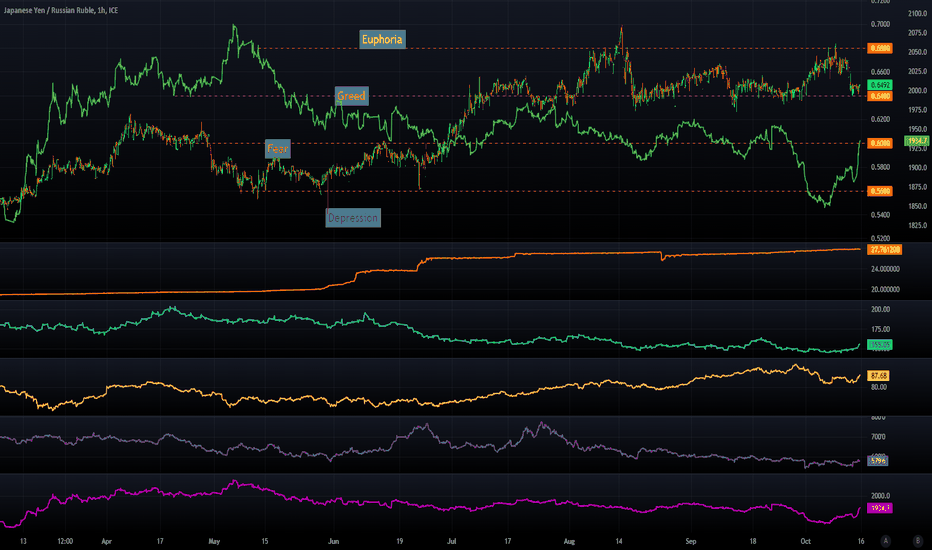Click the 'Sep' date on time axis
Image resolution: width=932 pixels, height=550 pixels.
(x=691, y=542)
